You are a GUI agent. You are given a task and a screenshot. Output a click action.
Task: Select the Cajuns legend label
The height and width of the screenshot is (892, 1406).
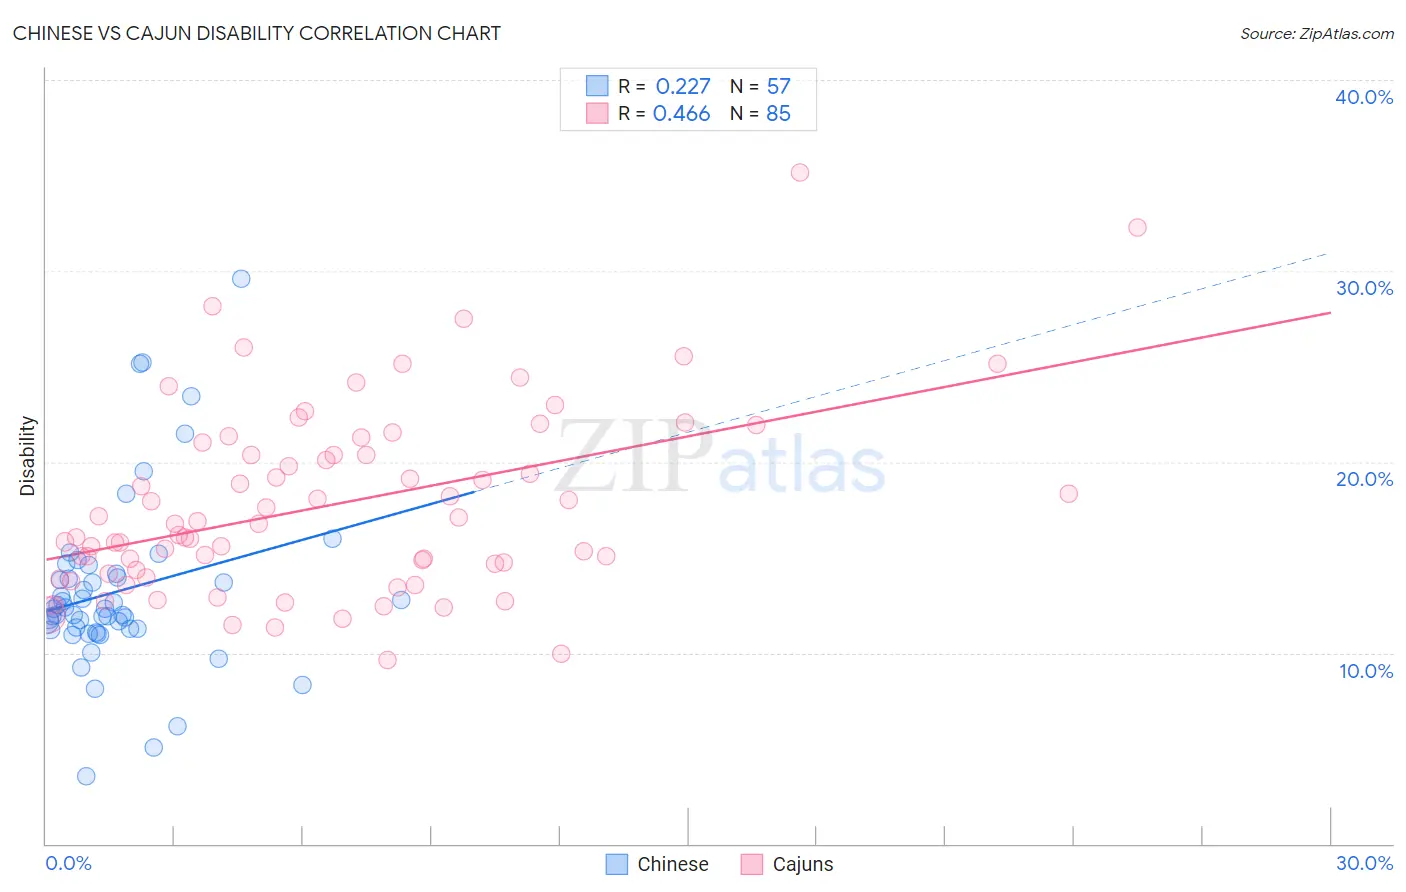[x=803, y=864]
